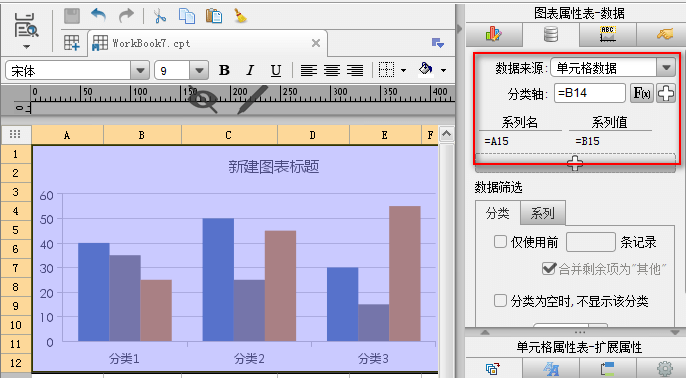
Task: Click the paste clipboard icon
Action: [x=214, y=16]
